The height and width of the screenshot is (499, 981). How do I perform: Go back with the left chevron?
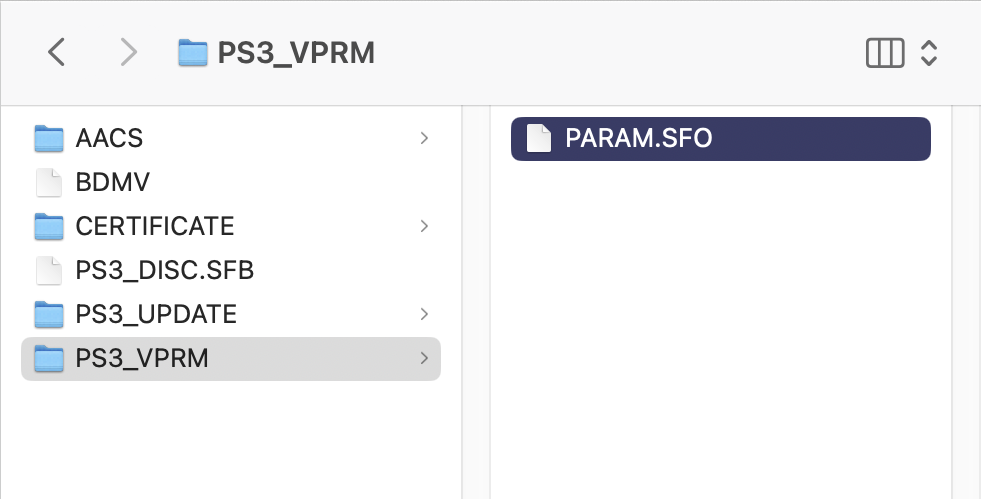coord(56,52)
